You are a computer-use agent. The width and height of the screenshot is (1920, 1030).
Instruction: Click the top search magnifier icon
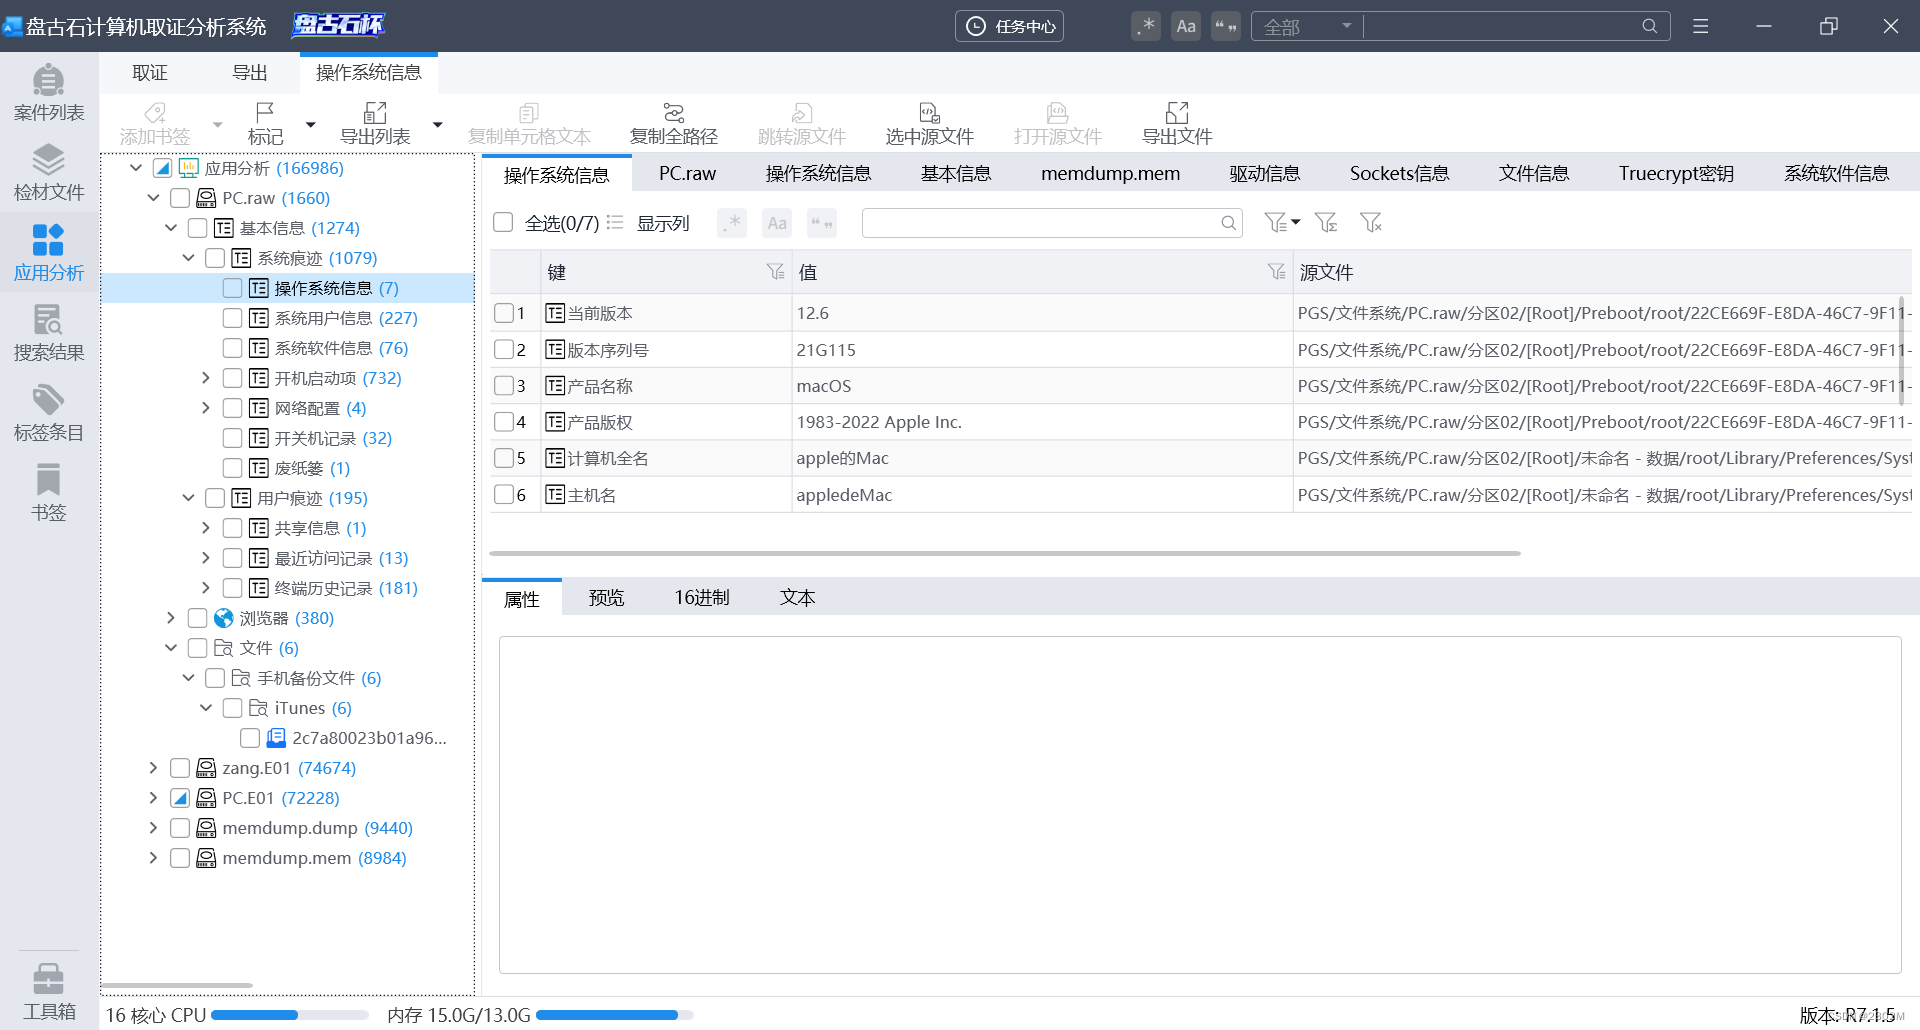click(x=1649, y=26)
